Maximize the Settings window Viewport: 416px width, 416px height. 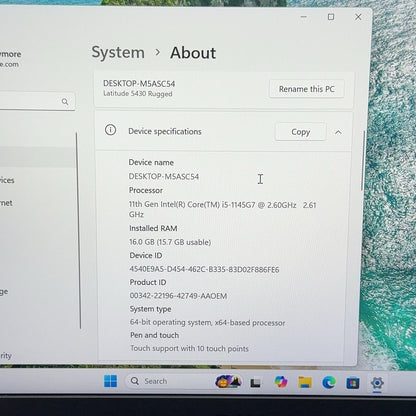click(331, 17)
